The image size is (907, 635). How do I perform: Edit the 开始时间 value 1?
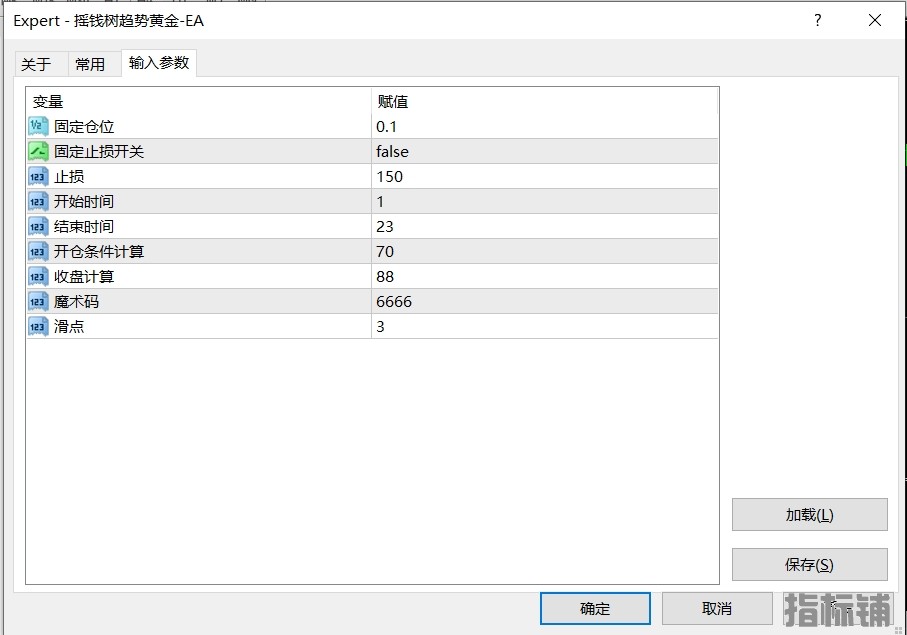(545, 201)
